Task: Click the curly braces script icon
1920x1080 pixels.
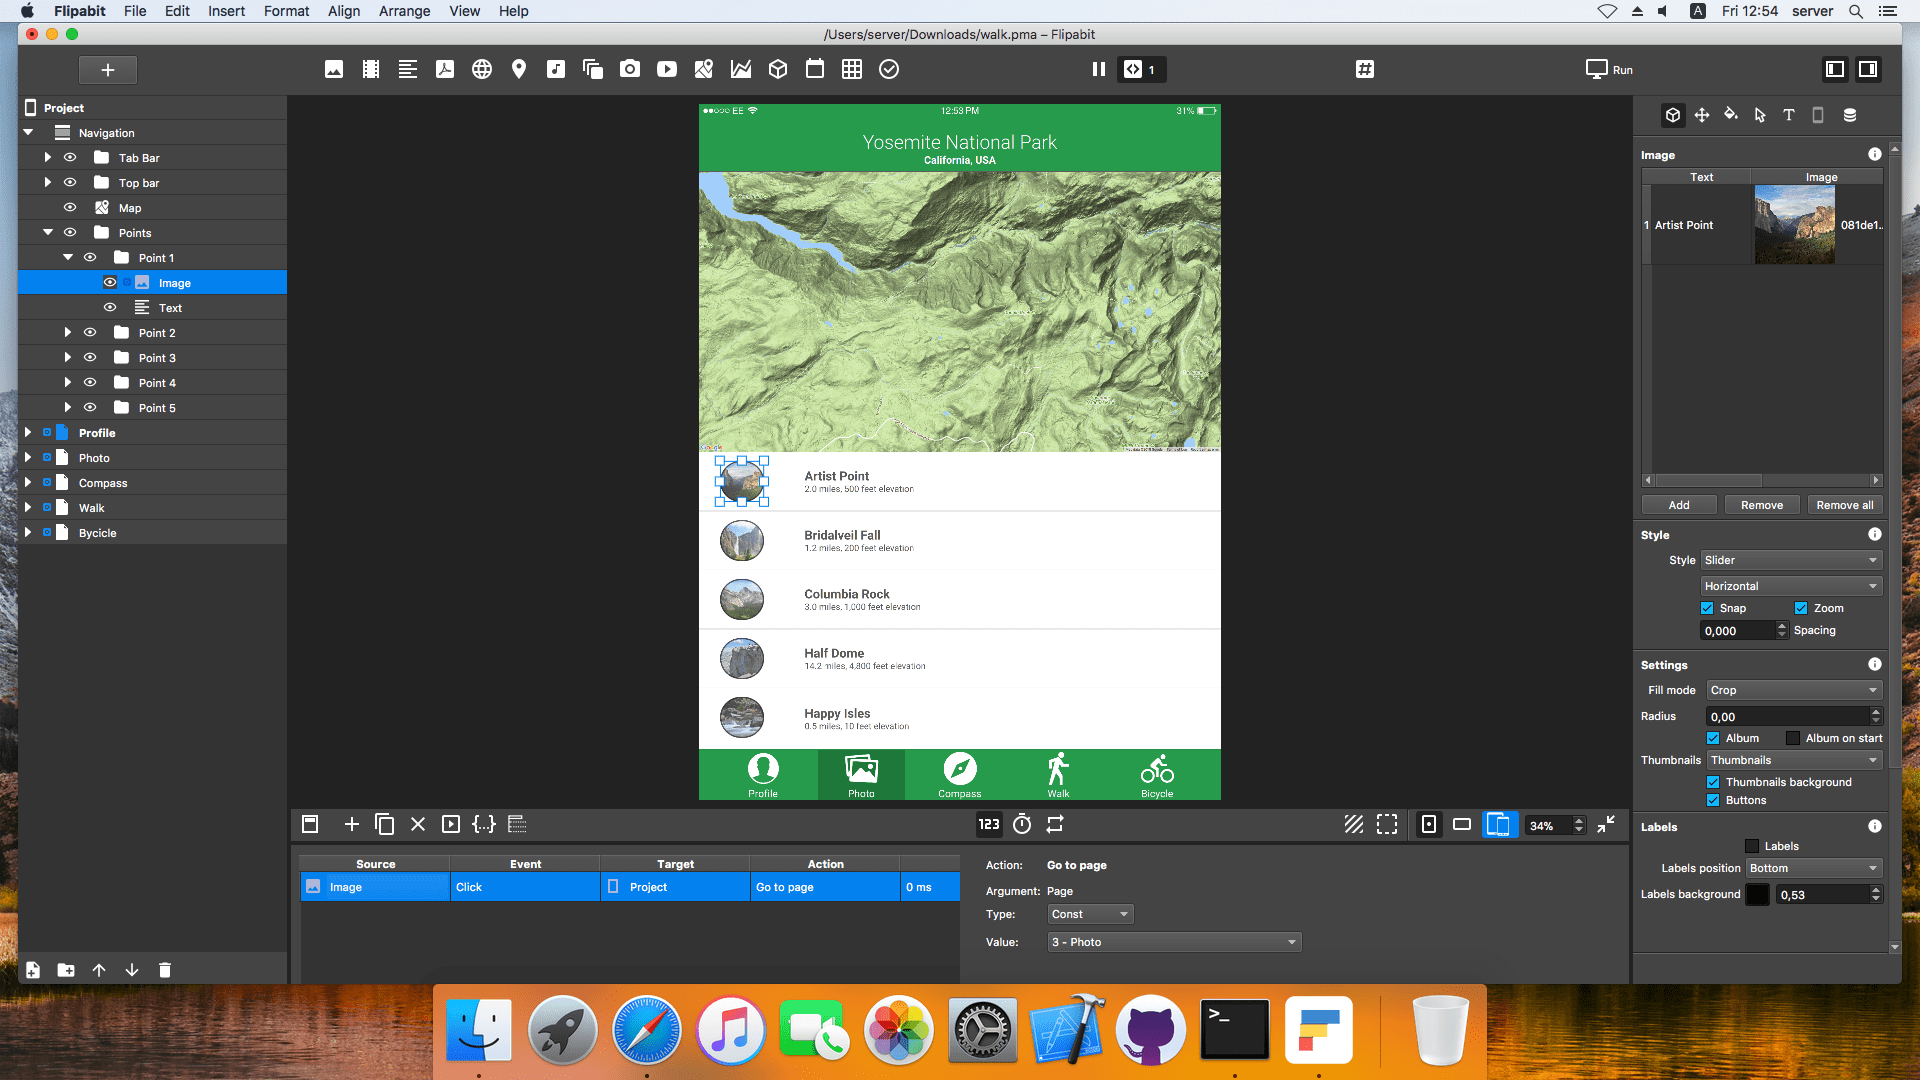Action: (484, 824)
